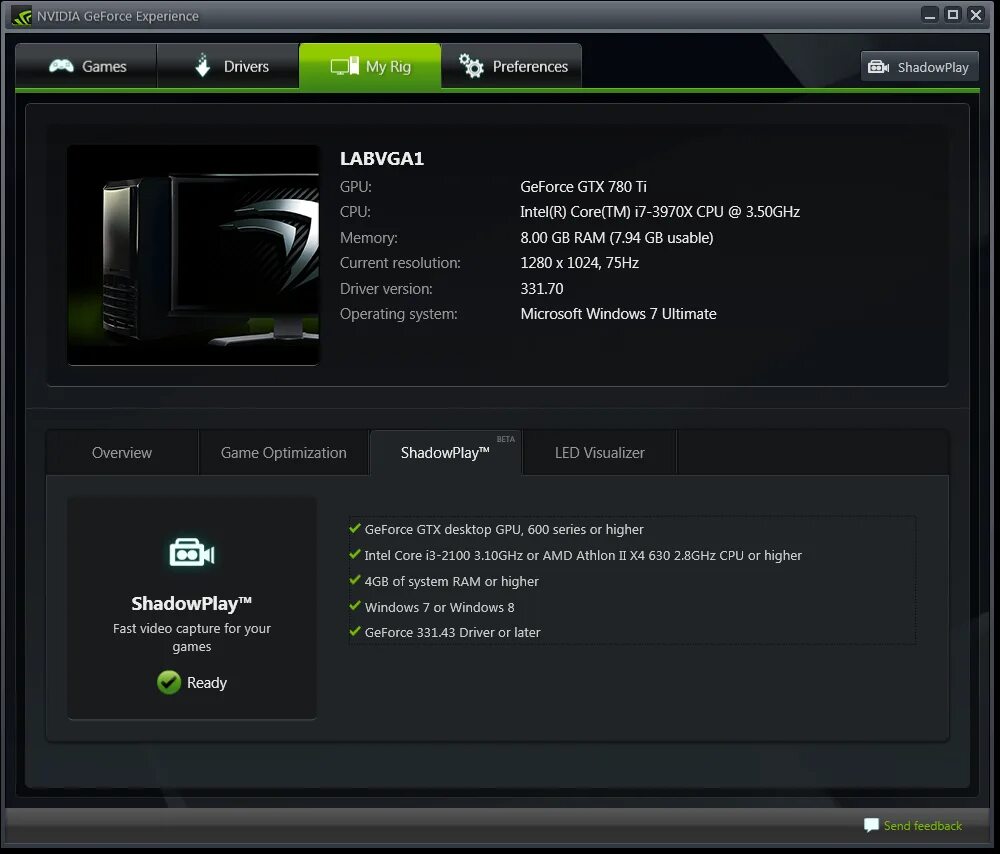Open the LED Visualizer sub-tab
This screenshot has width=1000, height=854.
(599, 453)
